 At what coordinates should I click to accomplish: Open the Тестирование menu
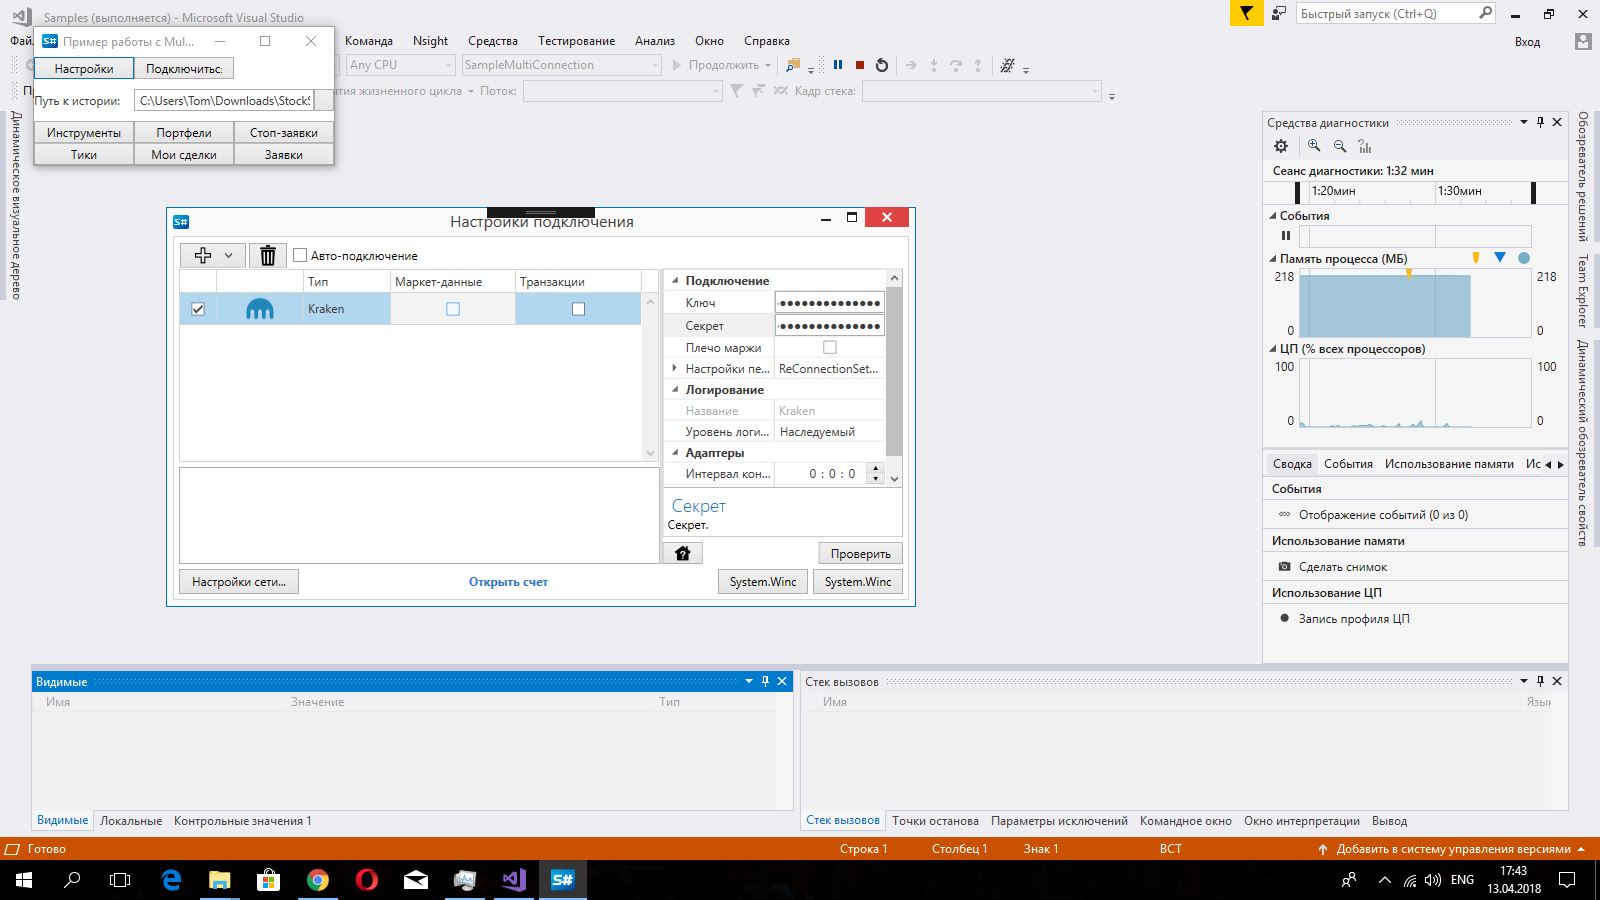coord(576,41)
